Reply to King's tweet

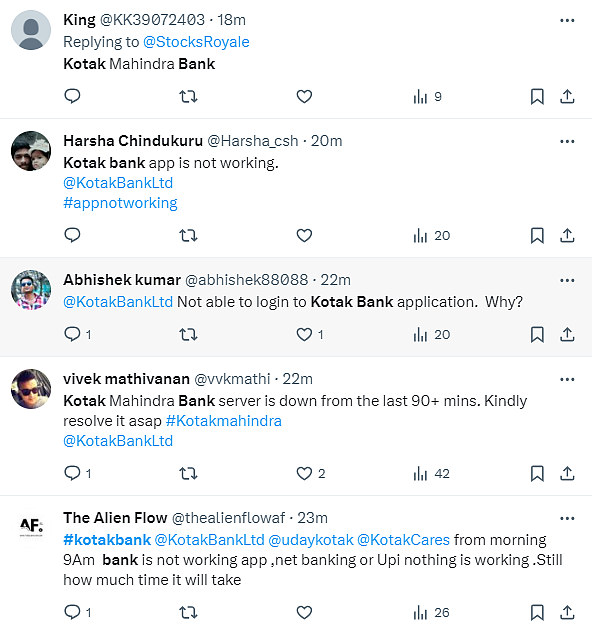[x=72, y=96]
